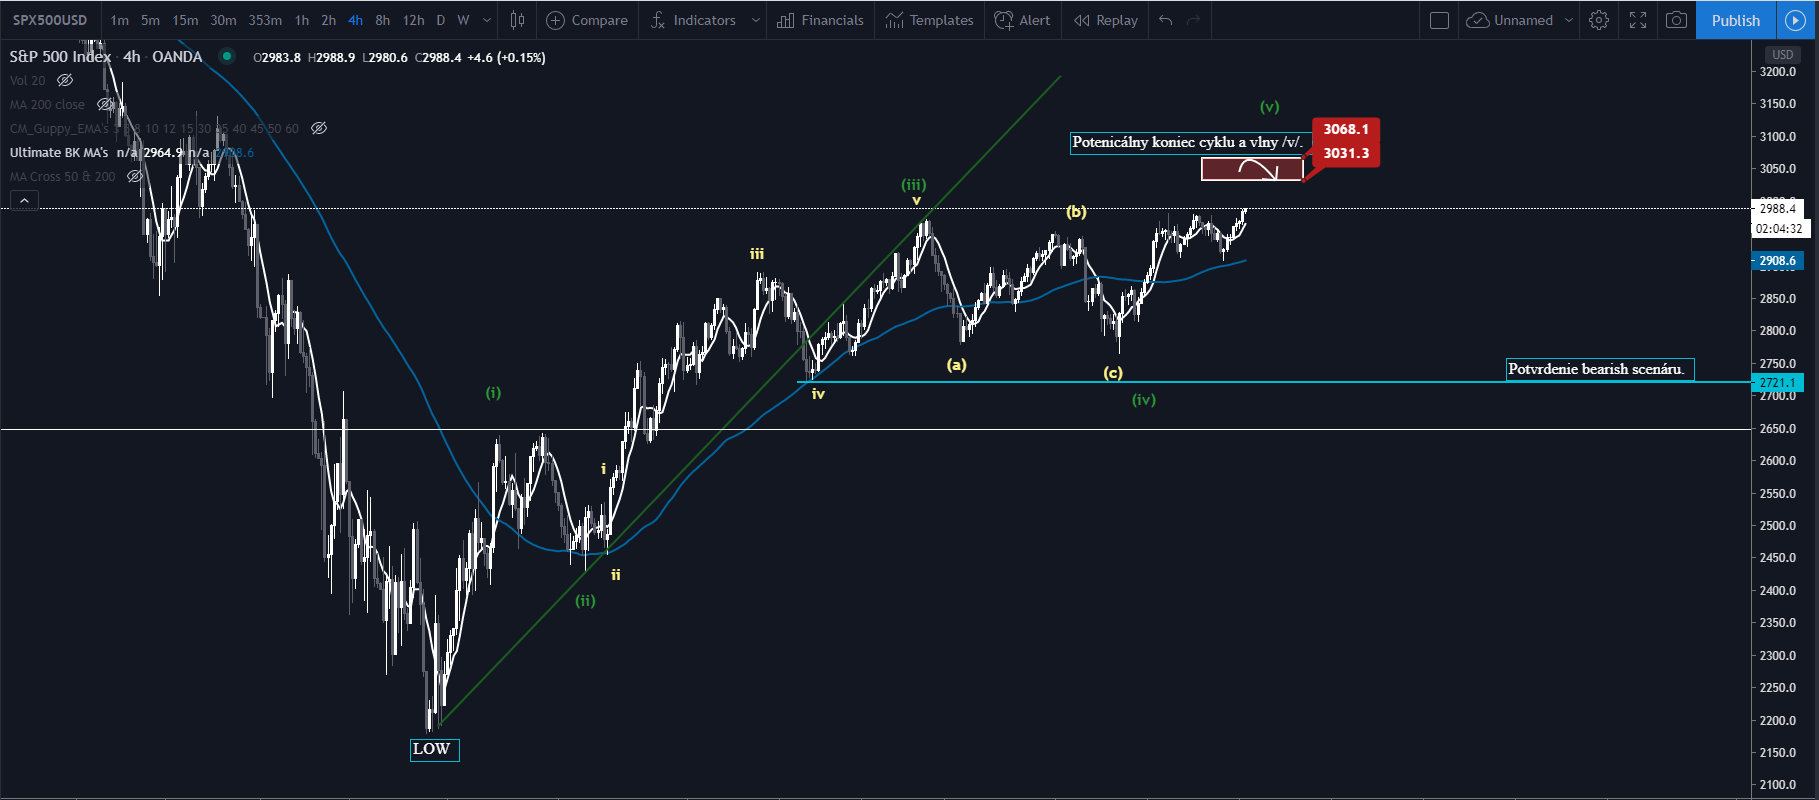Image resolution: width=1819 pixels, height=800 pixels.
Task: Collapse the indicator legend list
Action: [24, 201]
